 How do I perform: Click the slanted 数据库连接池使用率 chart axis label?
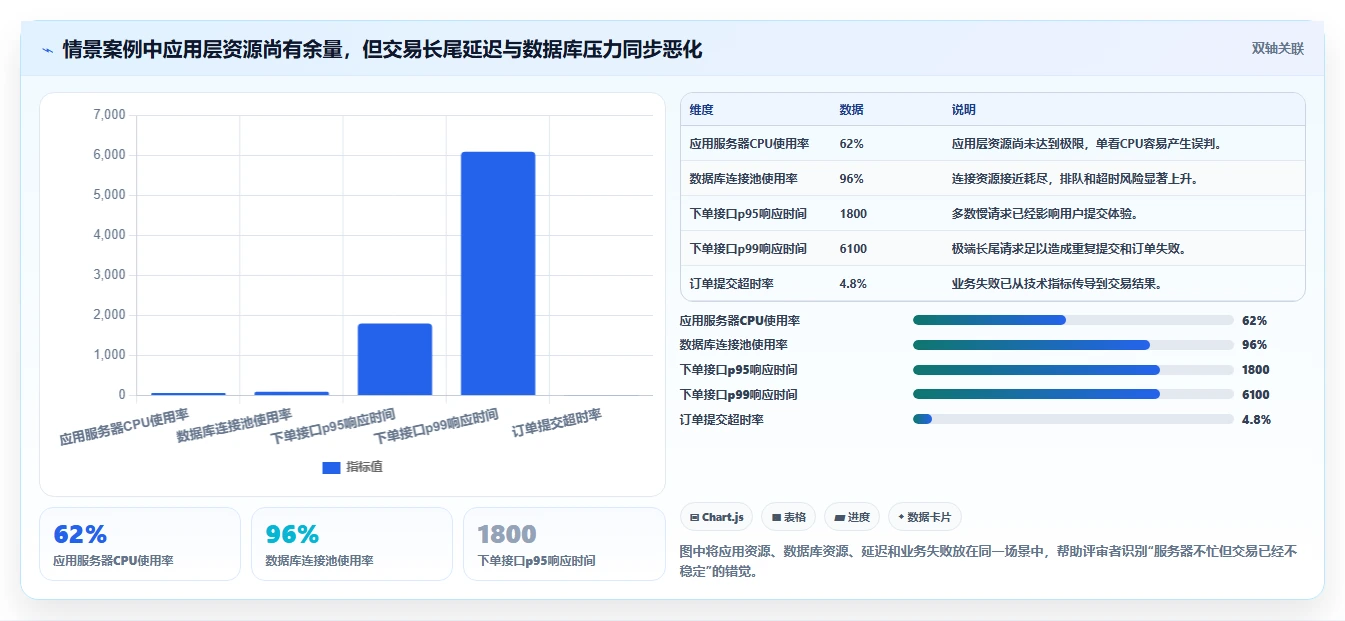(234, 425)
